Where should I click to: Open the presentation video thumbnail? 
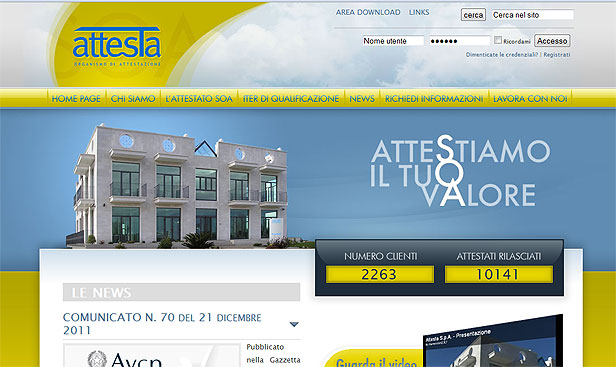pos(493,343)
